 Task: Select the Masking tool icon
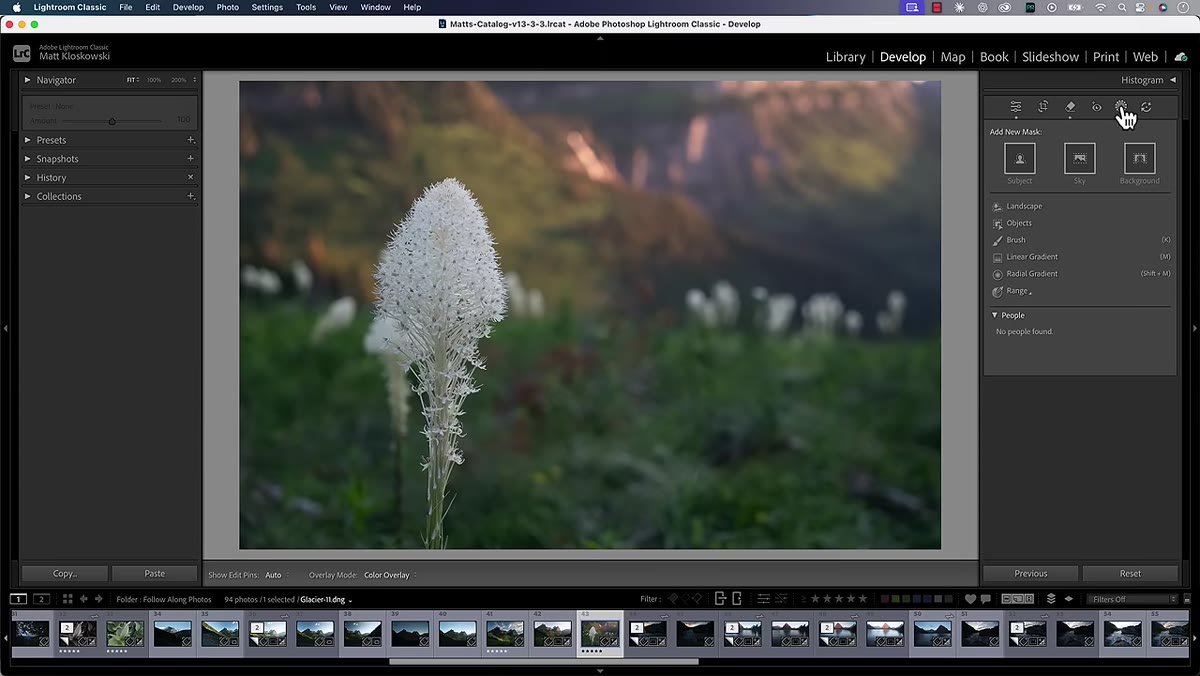coord(1121,107)
